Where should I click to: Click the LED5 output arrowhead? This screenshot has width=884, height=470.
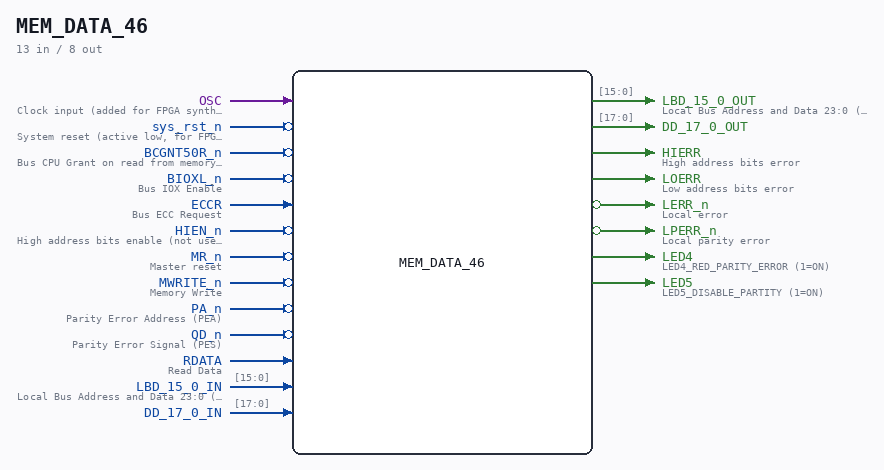tap(650, 282)
